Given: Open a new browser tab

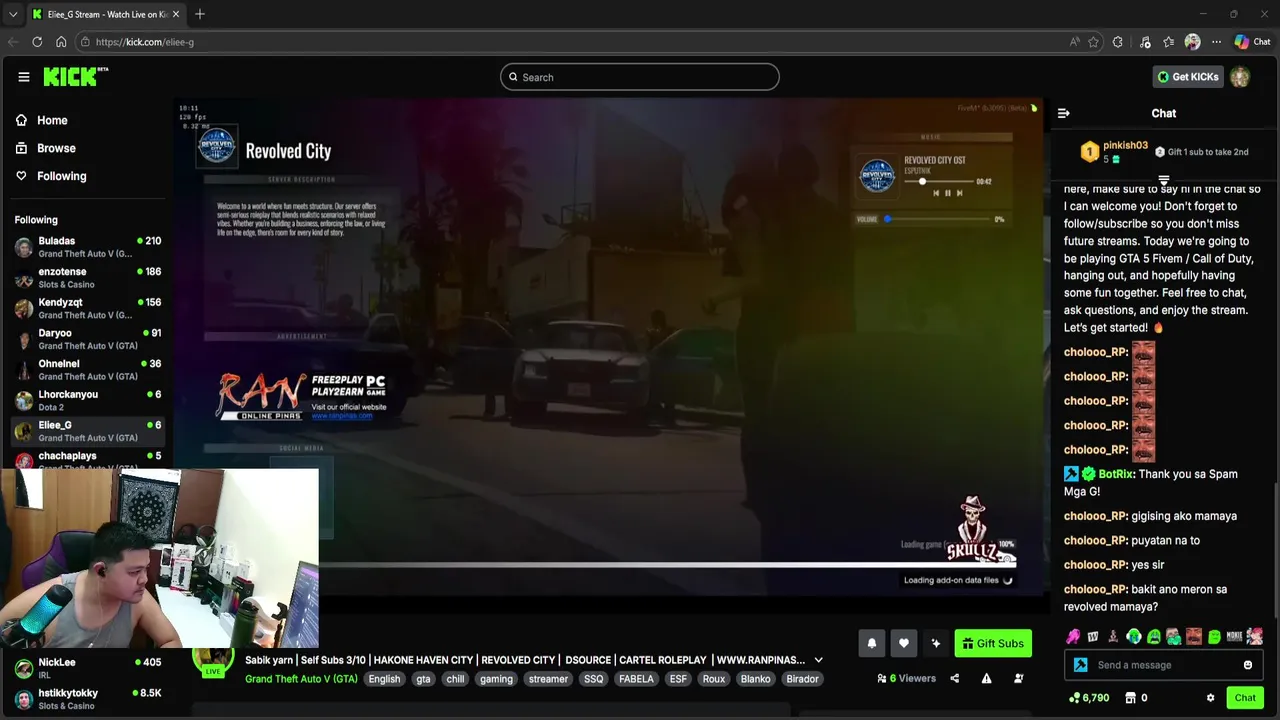Looking at the screenshot, I should (200, 14).
